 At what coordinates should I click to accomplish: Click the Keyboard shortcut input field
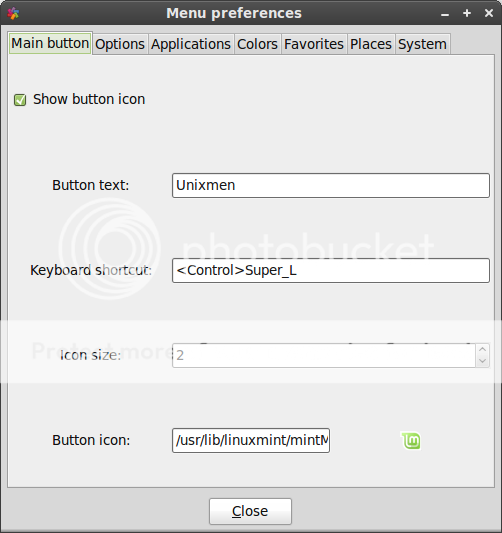tap(331, 271)
